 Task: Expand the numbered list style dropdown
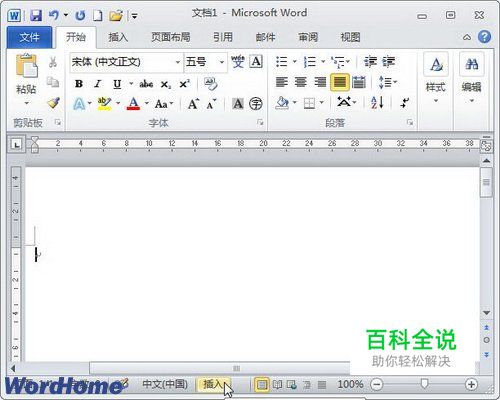tap(323, 62)
